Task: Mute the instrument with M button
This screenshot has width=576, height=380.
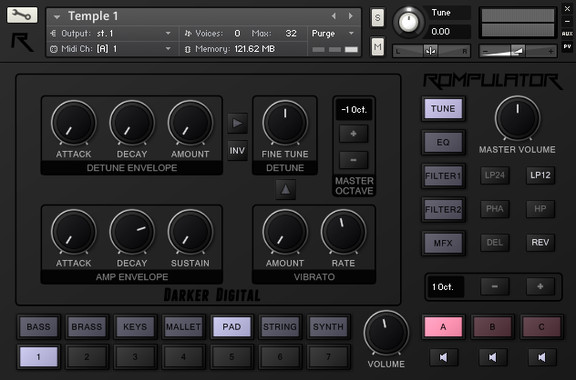Action: pyautogui.click(x=378, y=47)
